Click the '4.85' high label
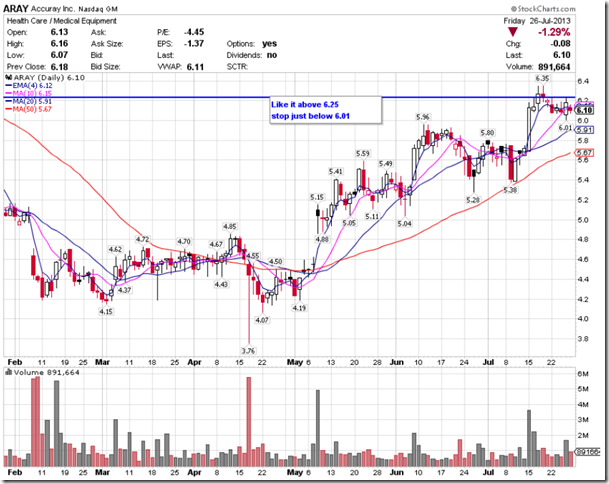609x484 pixels. [230, 226]
